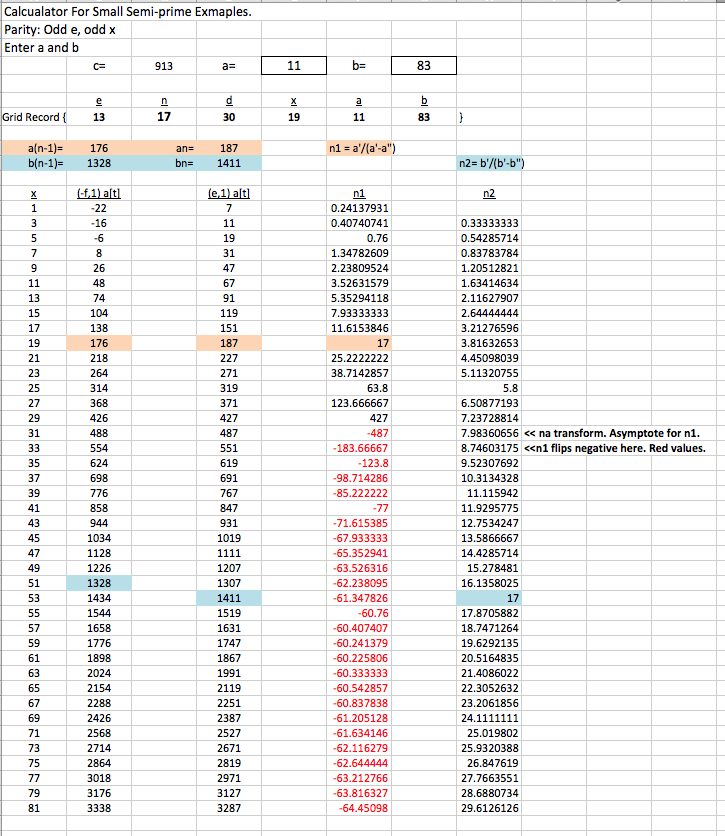This screenshot has height=836, width=725.
Task: Select the cell with value 1034
Action: coord(99,538)
